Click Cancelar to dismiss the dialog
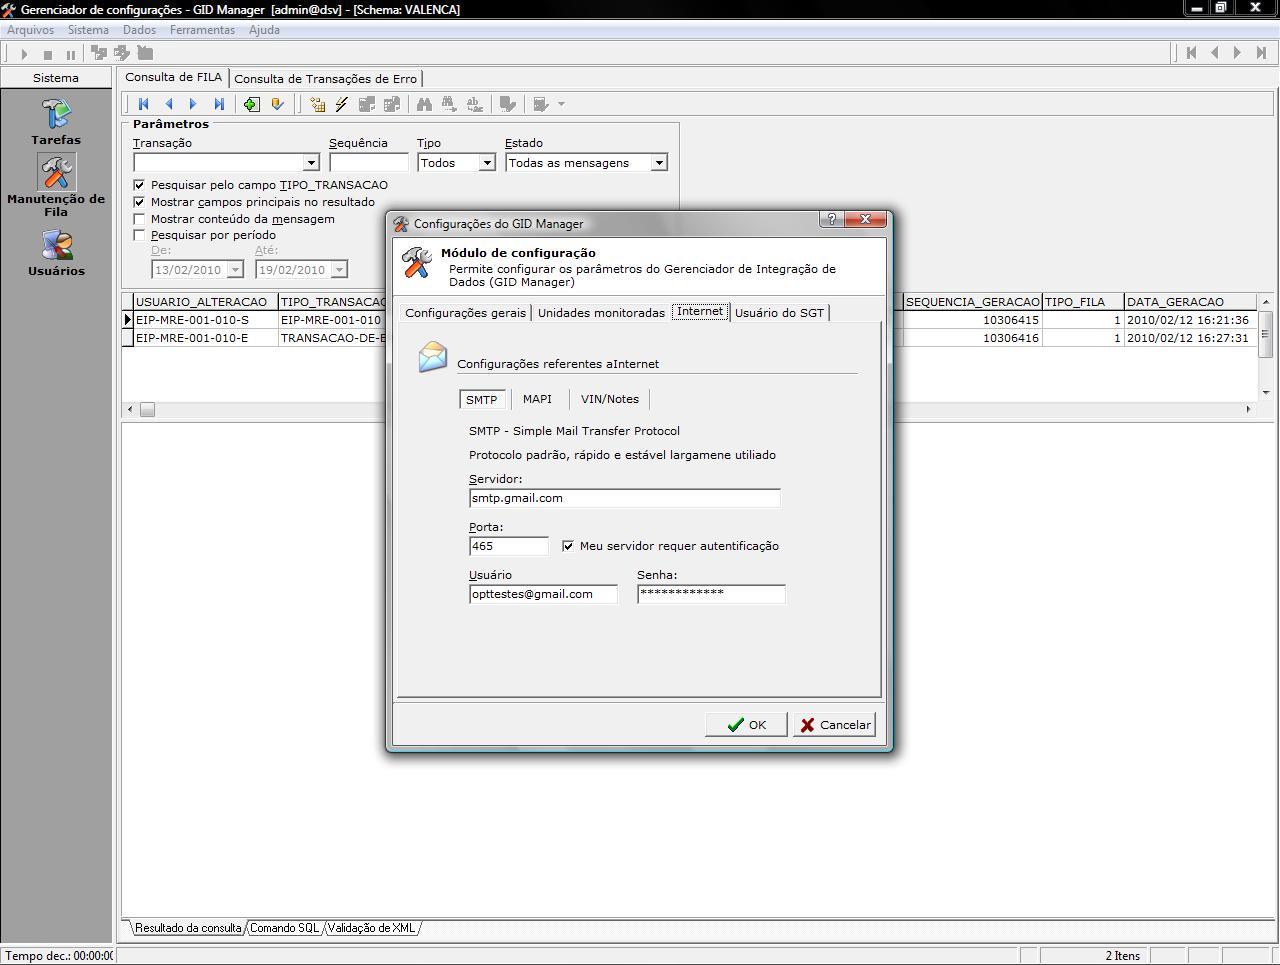This screenshot has width=1280, height=965. (x=834, y=725)
